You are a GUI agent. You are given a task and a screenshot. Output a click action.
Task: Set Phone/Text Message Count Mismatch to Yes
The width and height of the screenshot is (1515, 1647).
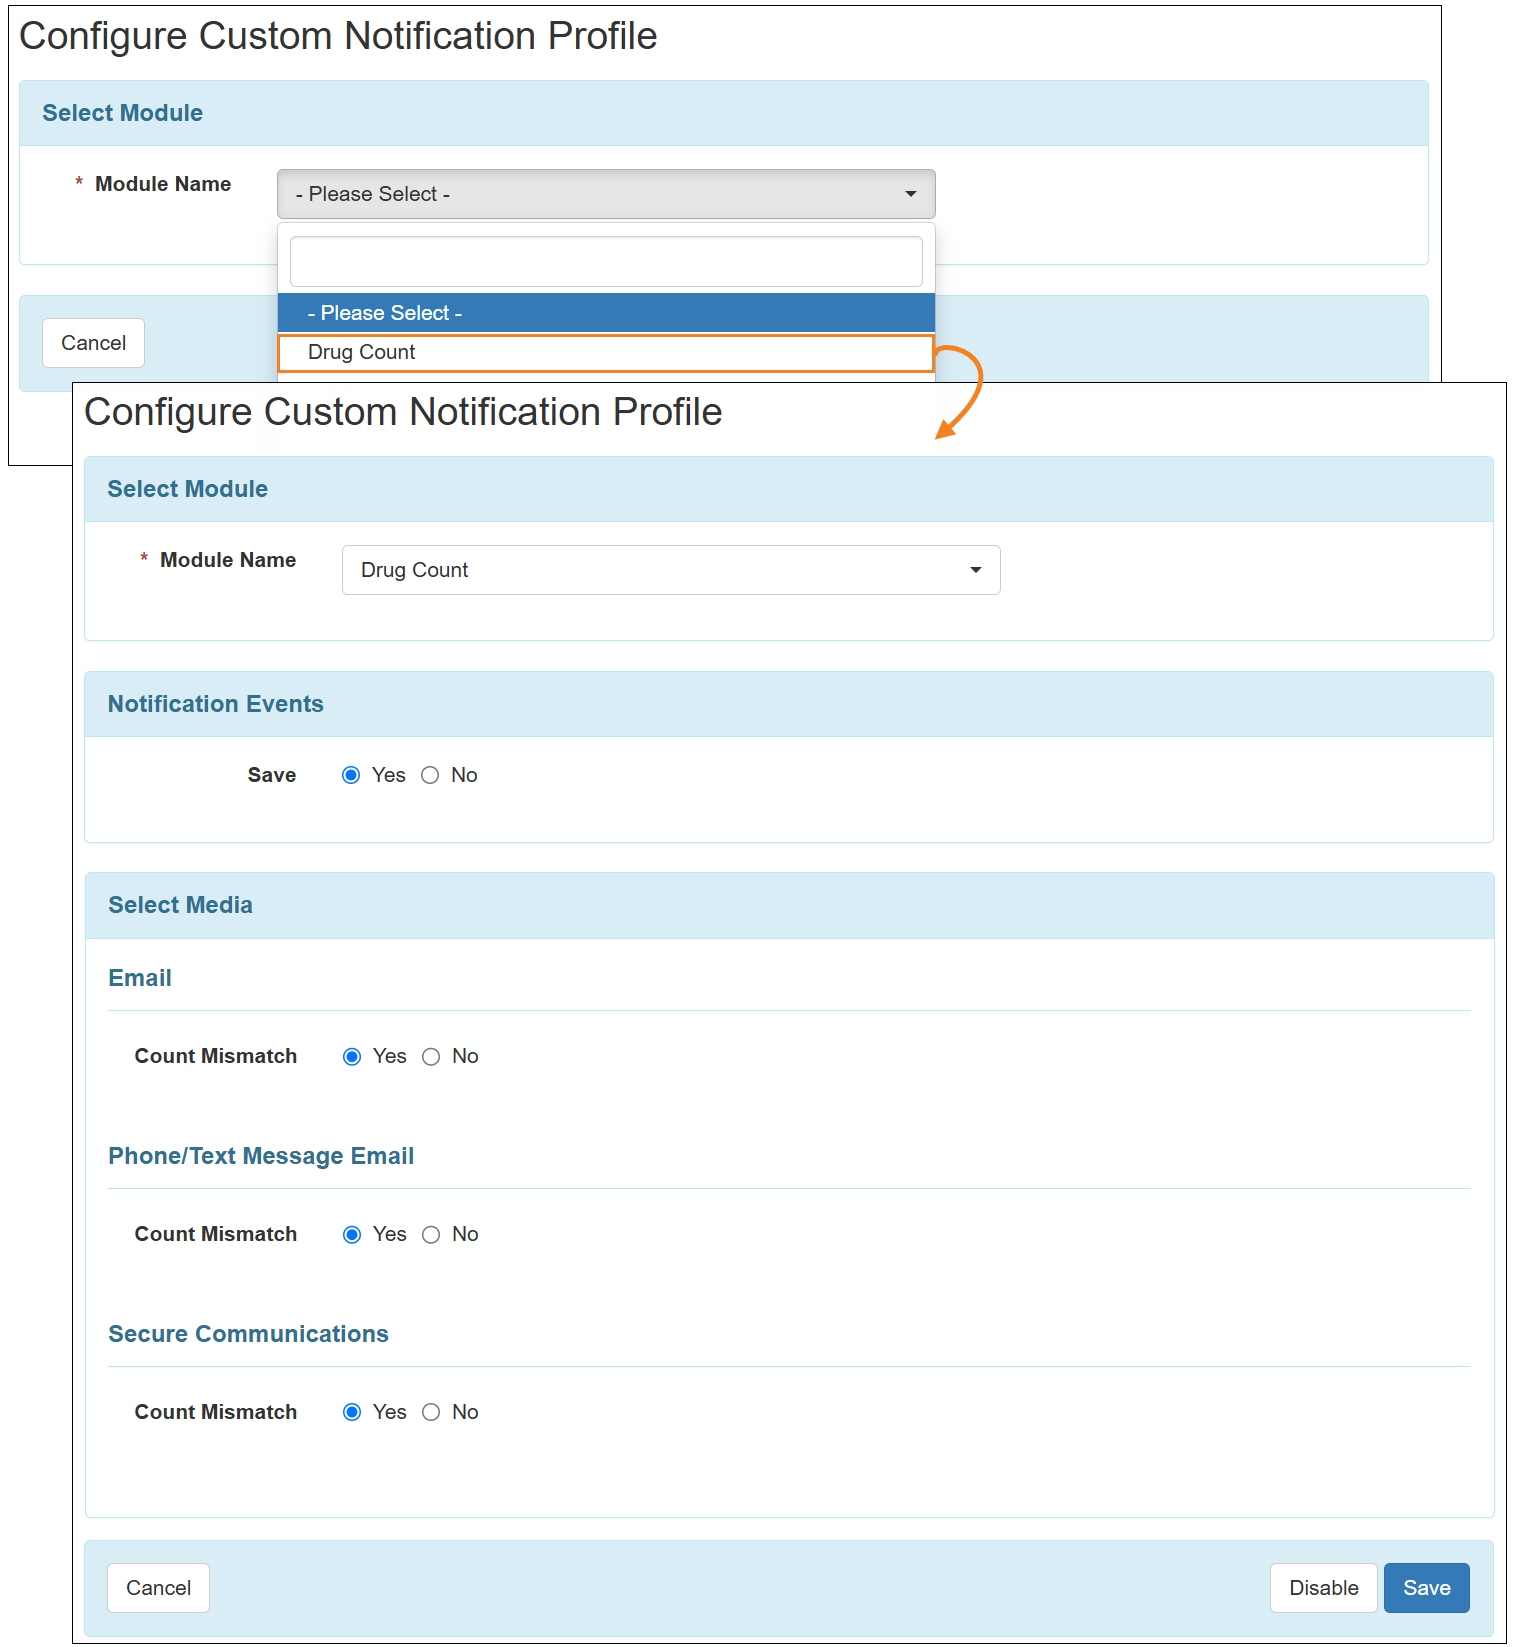352,1235
